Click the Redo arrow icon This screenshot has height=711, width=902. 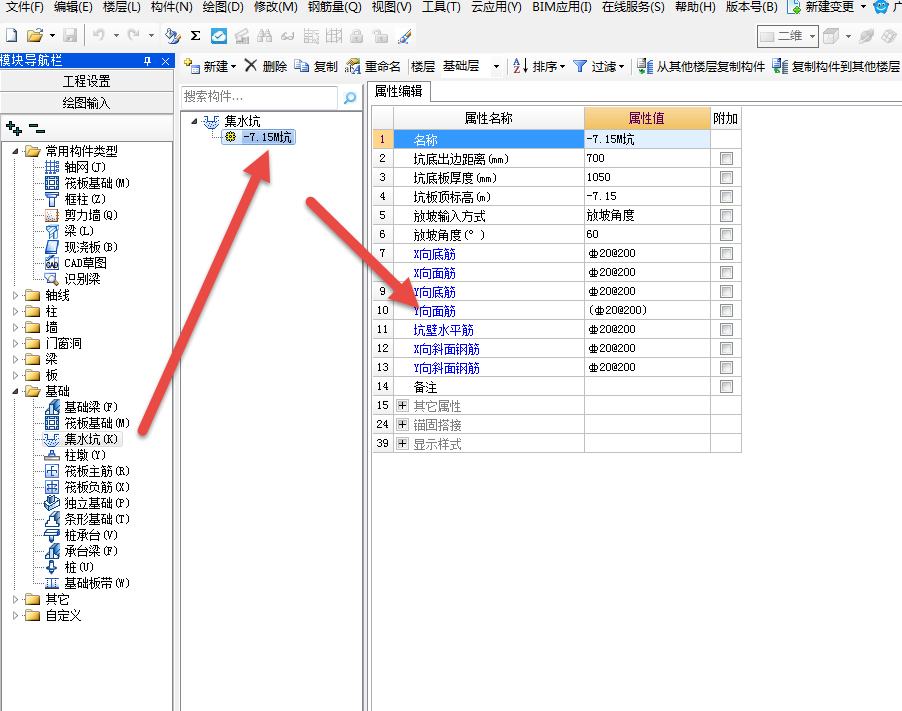133,36
